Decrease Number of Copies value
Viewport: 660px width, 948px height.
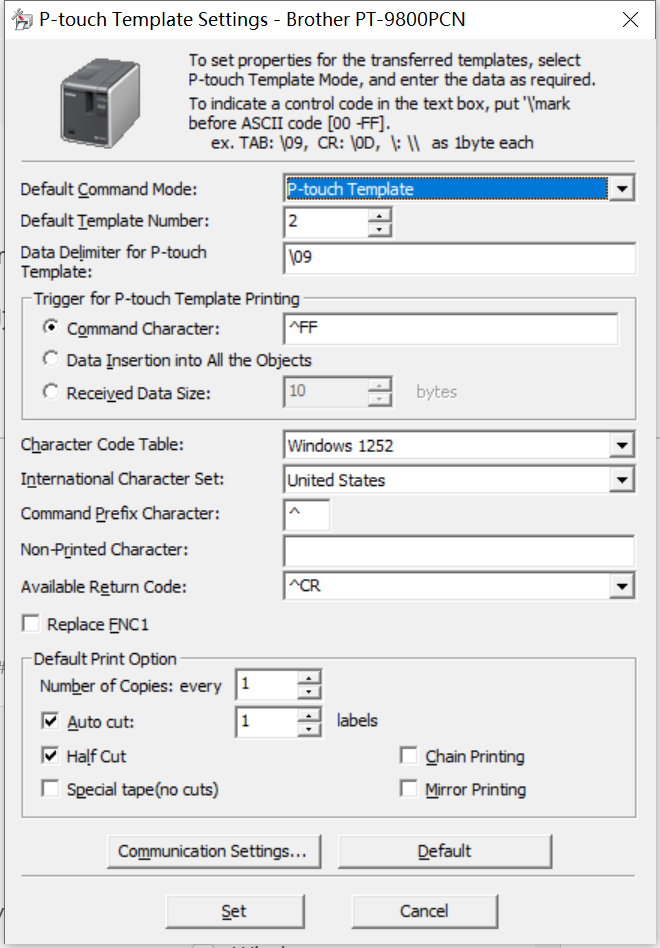(x=309, y=692)
